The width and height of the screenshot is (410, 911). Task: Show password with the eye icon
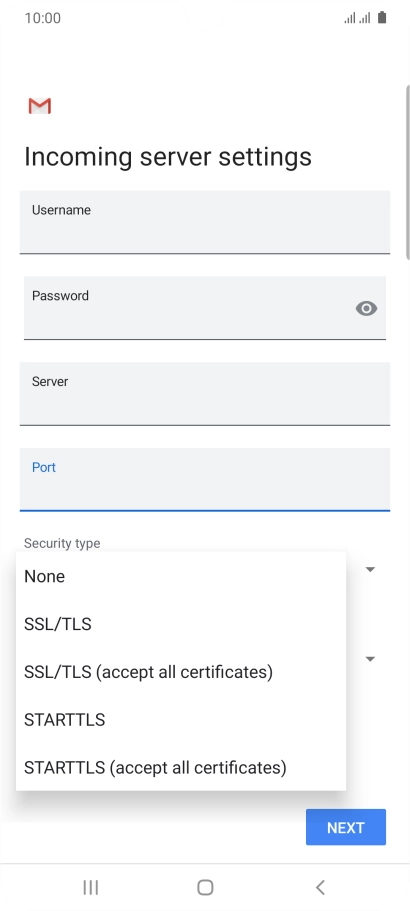pos(366,309)
